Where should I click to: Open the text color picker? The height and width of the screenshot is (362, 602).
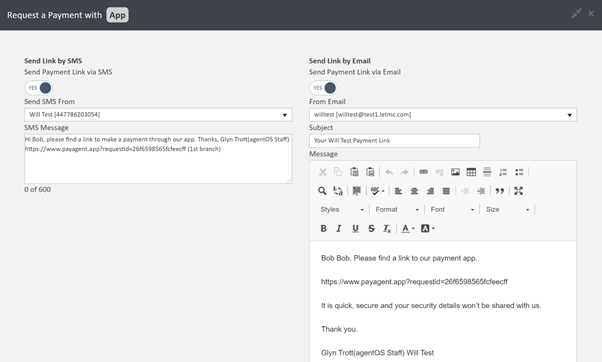pyautogui.click(x=408, y=228)
